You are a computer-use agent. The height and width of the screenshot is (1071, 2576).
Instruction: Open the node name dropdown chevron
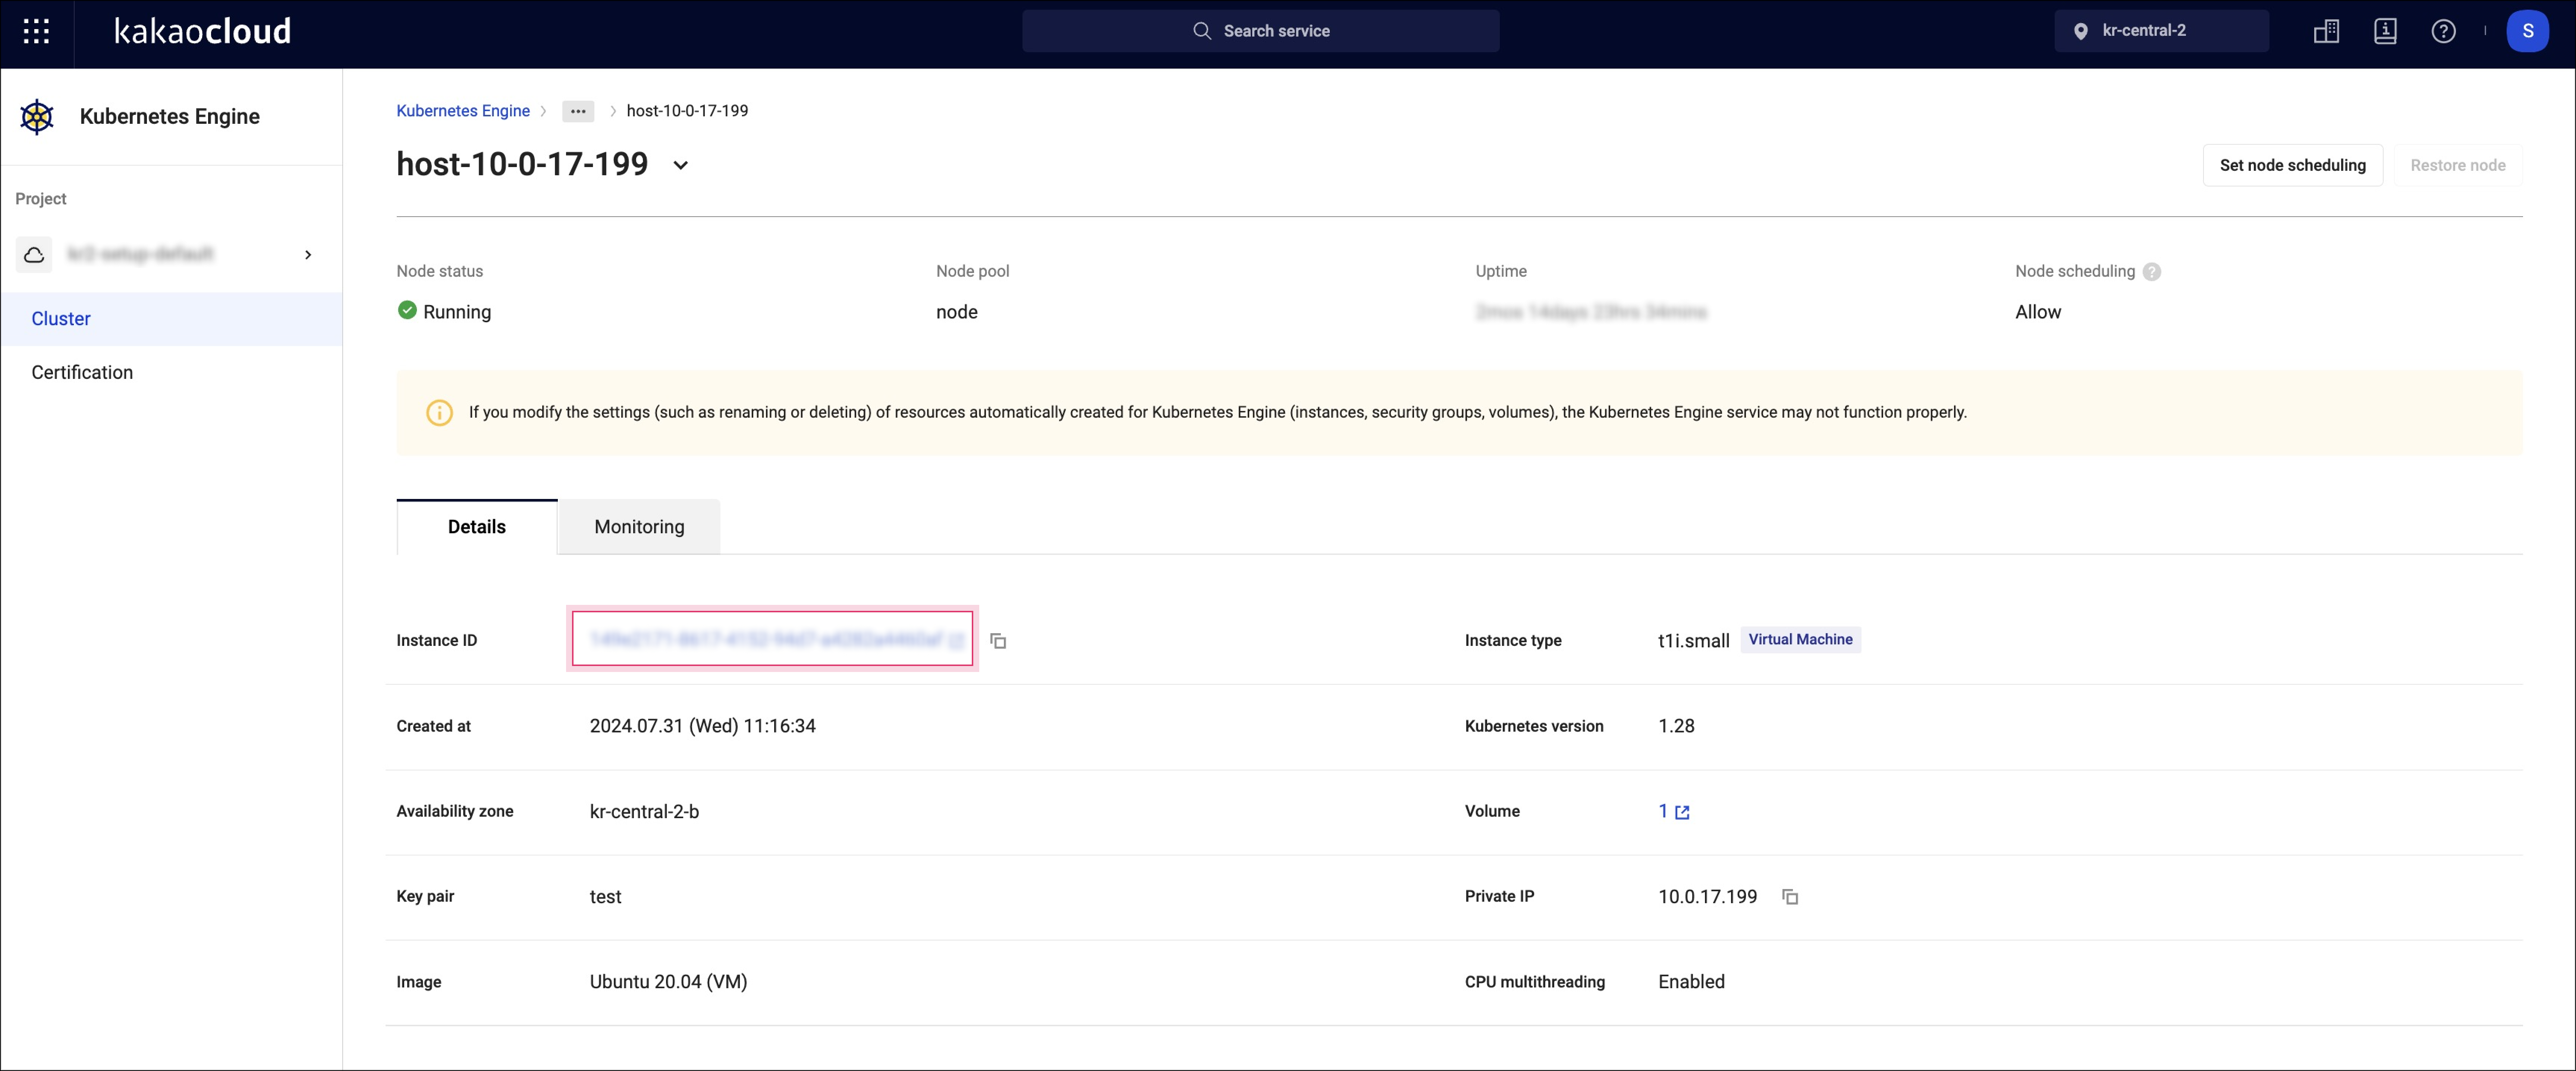[x=680, y=165]
